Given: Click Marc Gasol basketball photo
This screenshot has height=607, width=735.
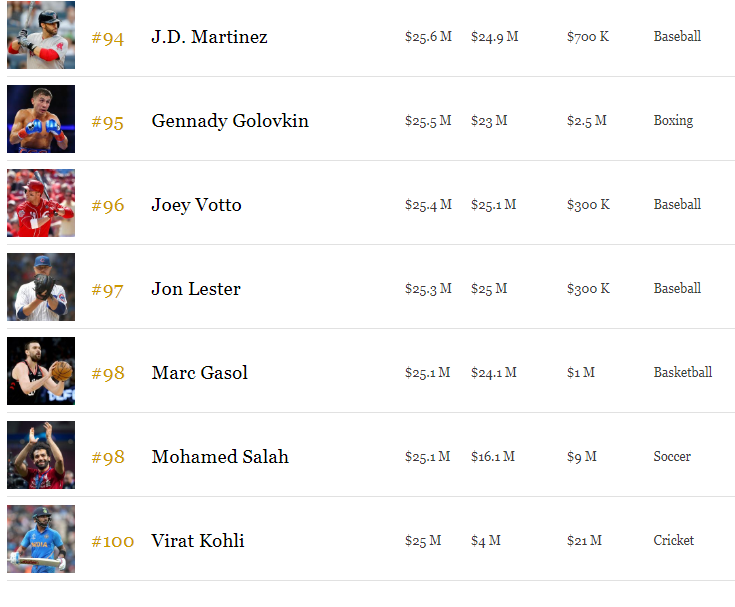Looking at the screenshot, I should point(41,371).
